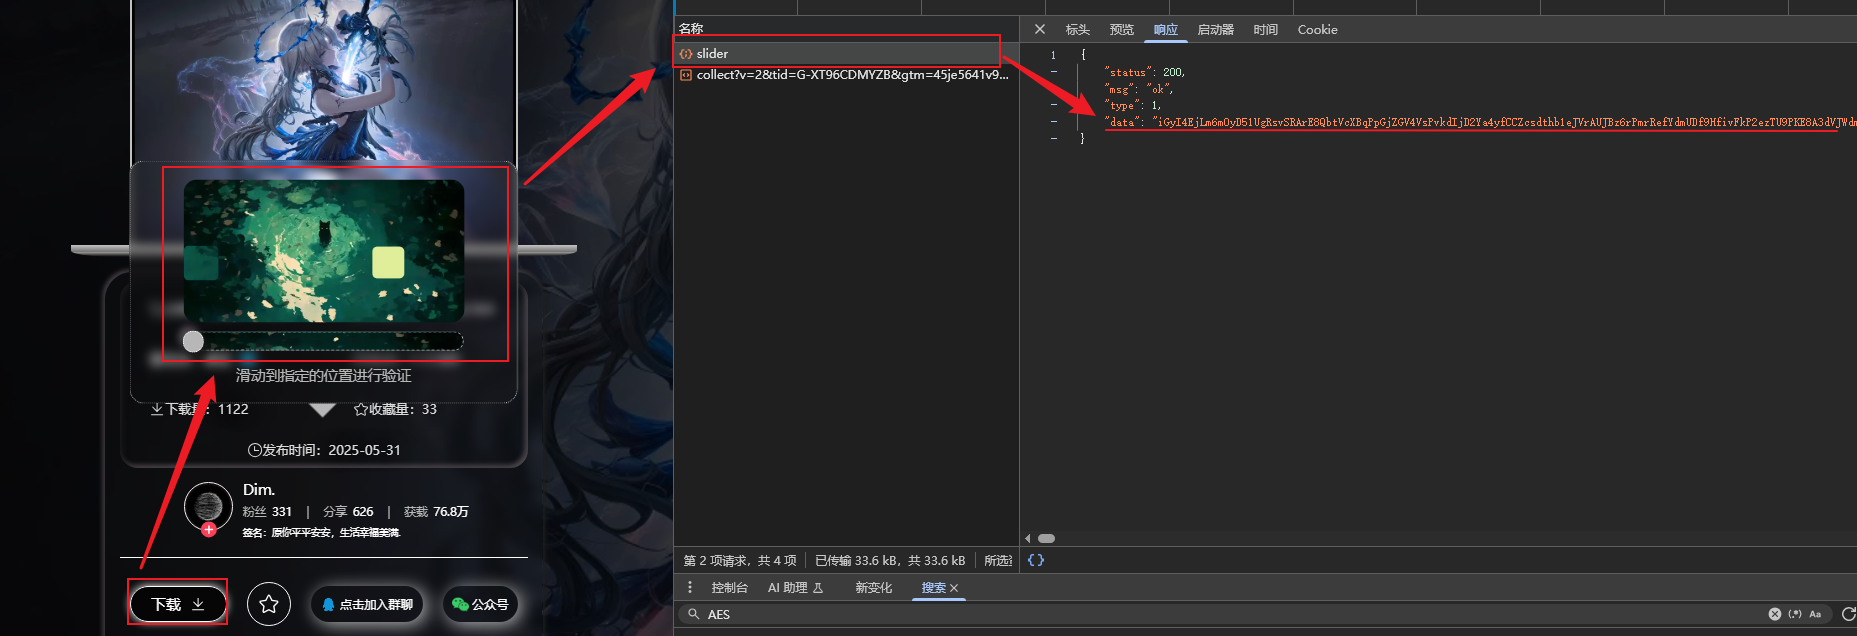Click the download arrow icon in 下载 button

[x=198, y=604]
